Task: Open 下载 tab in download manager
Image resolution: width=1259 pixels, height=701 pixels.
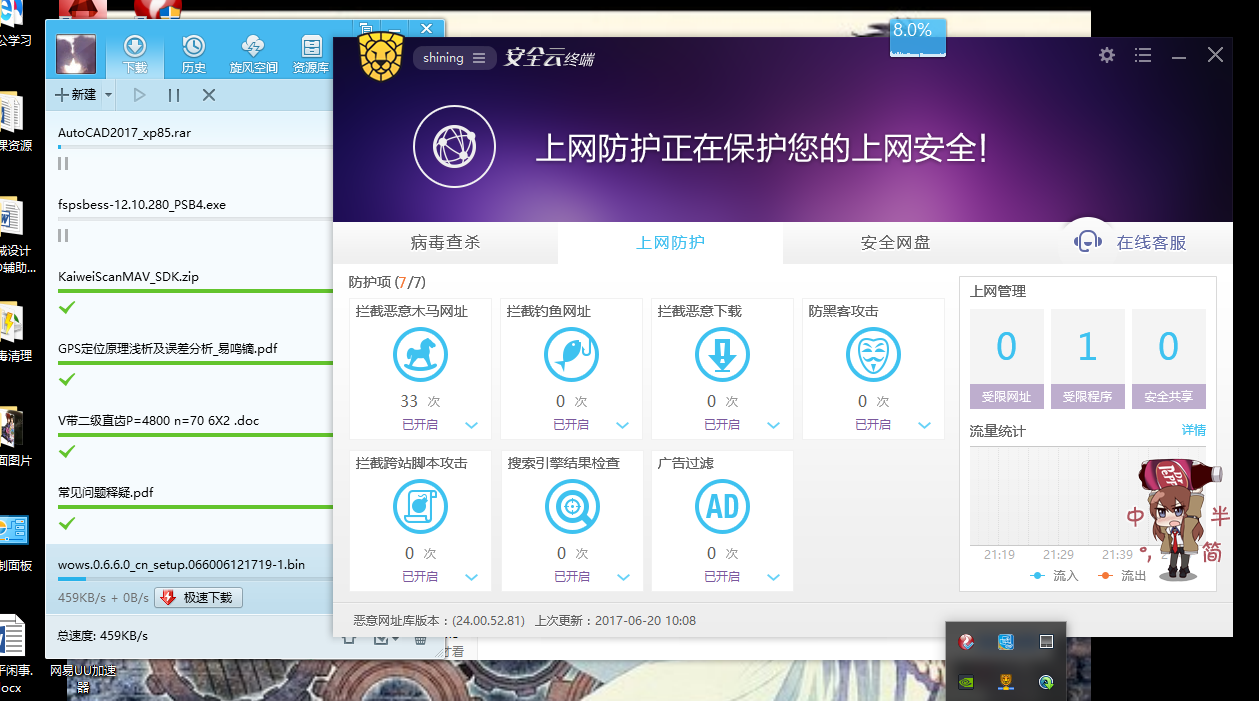Action: point(135,55)
